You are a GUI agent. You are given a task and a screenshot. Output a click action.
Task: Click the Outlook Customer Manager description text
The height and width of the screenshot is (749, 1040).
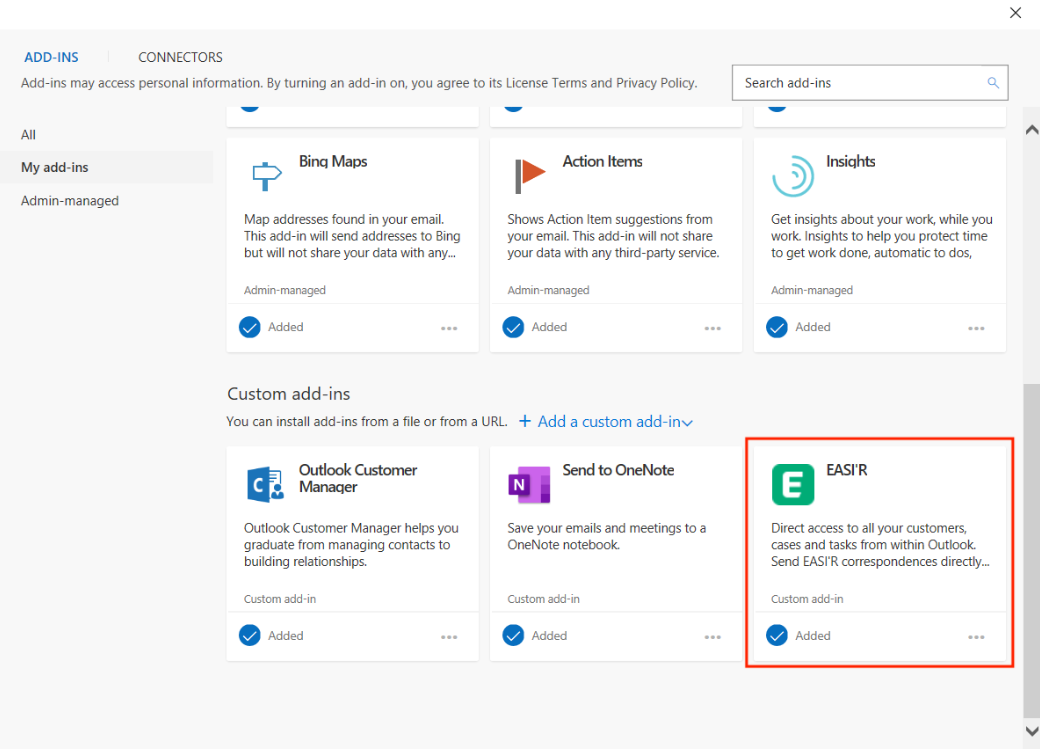[x=352, y=545]
